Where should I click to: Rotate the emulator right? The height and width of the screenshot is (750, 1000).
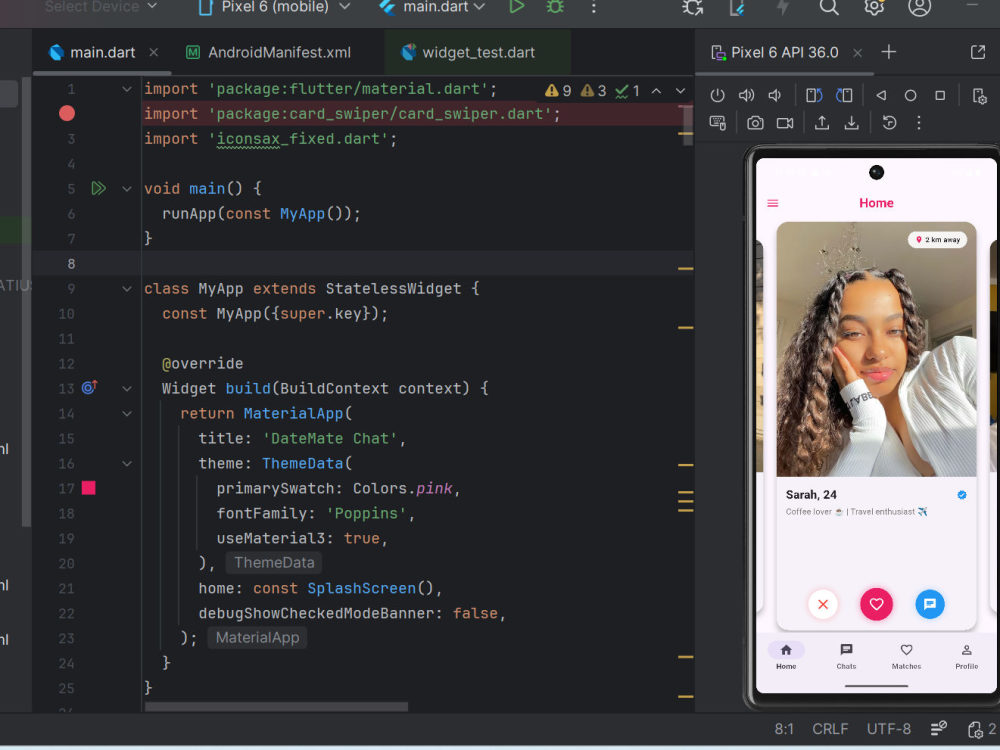point(844,96)
